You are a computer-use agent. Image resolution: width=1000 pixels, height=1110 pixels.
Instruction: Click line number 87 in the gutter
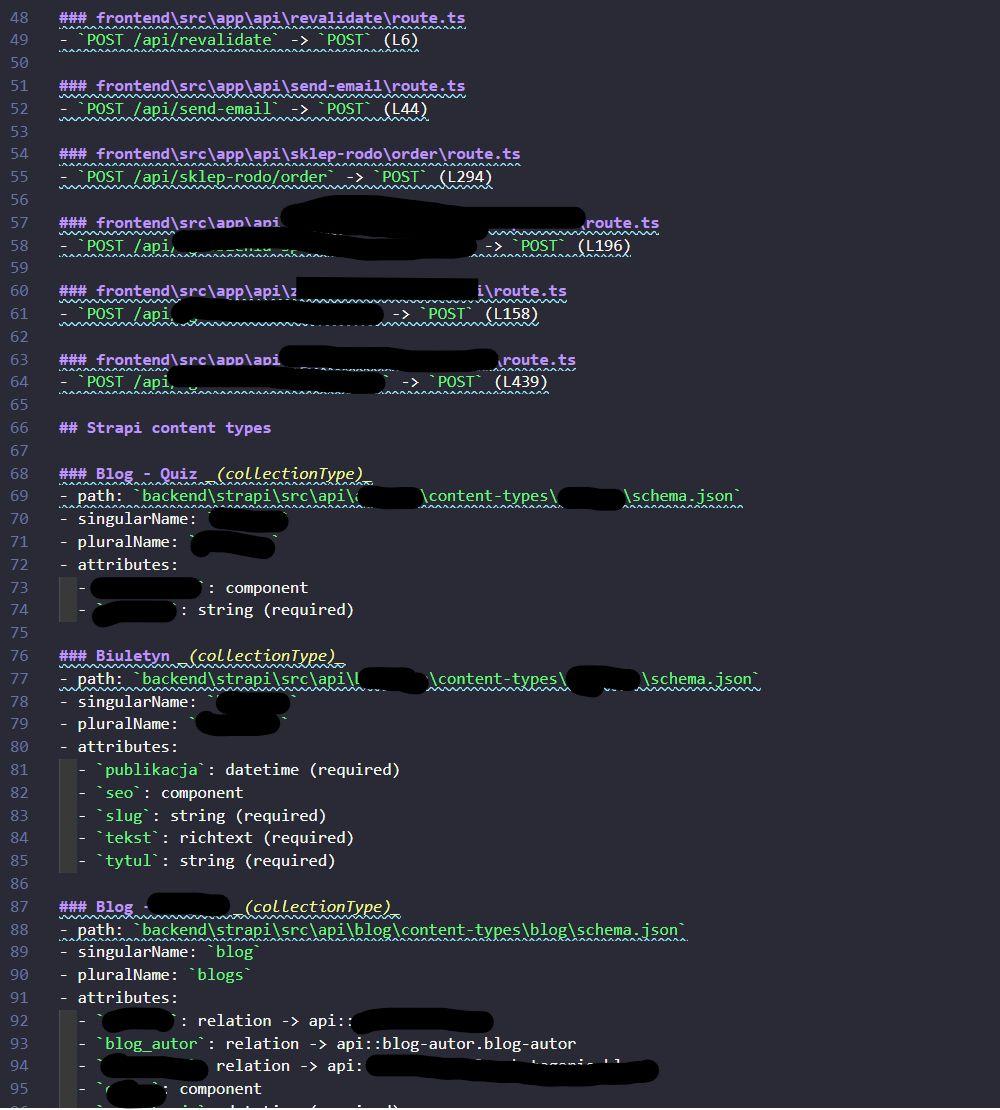point(19,907)
